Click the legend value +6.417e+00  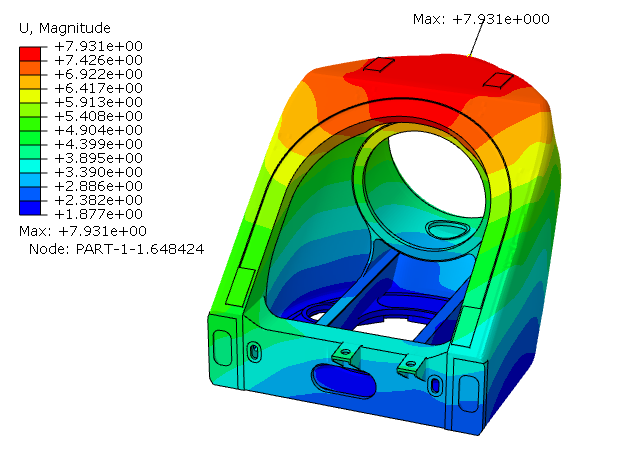coord(98,88)
